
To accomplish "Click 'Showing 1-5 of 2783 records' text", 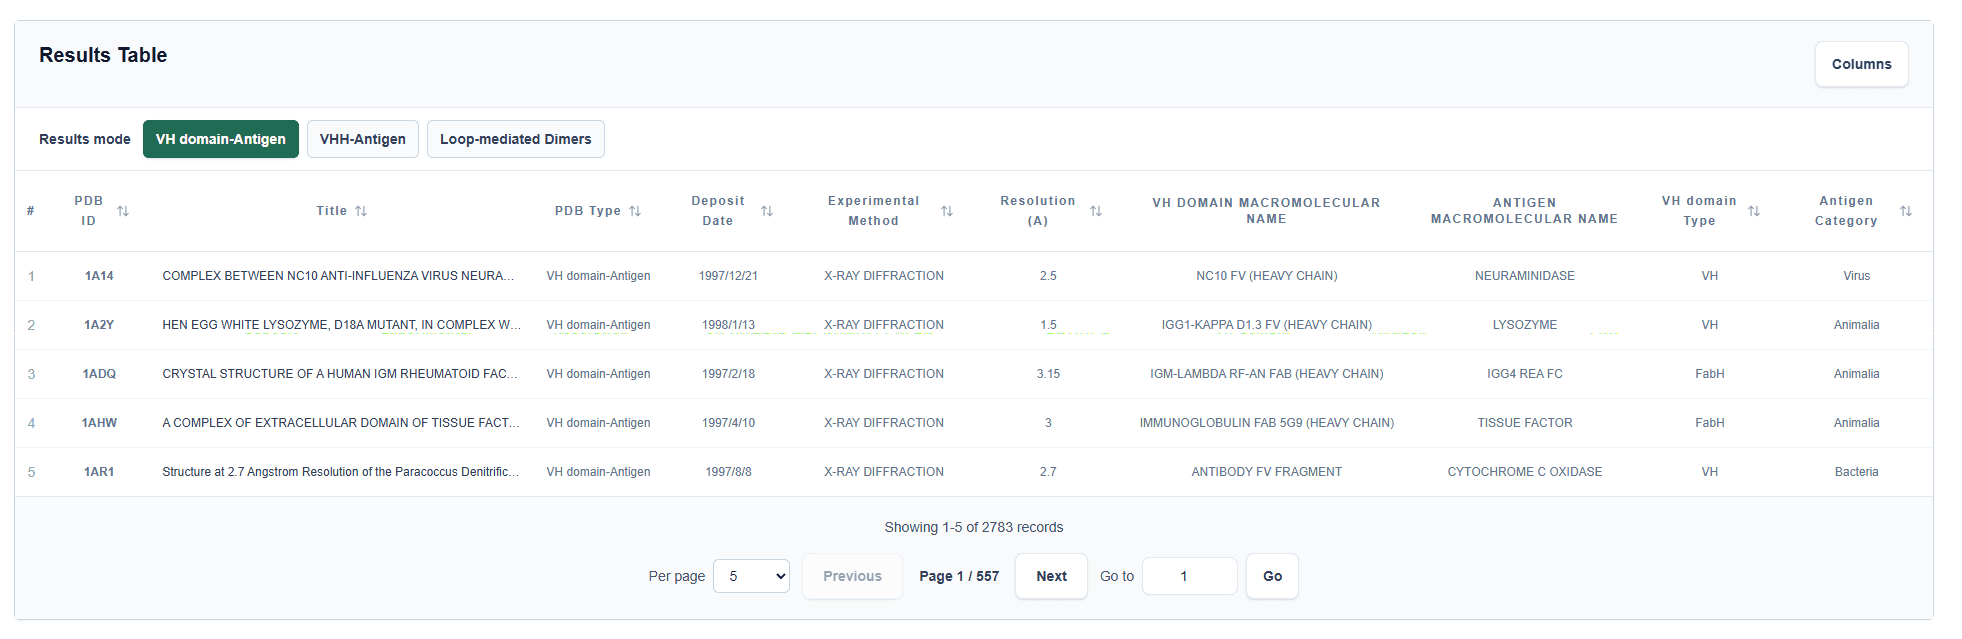I will [x=973, y=527].
